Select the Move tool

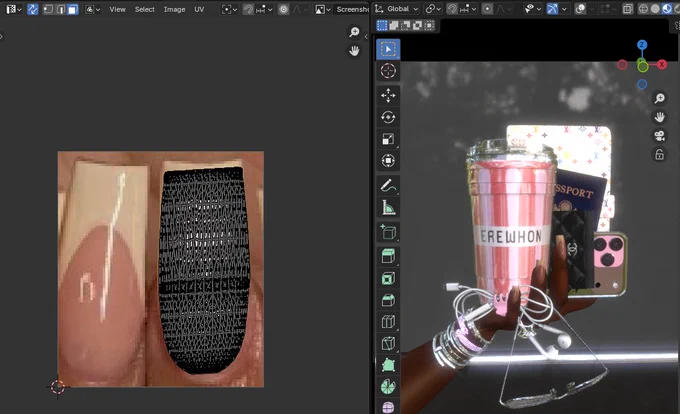(388, 95)
